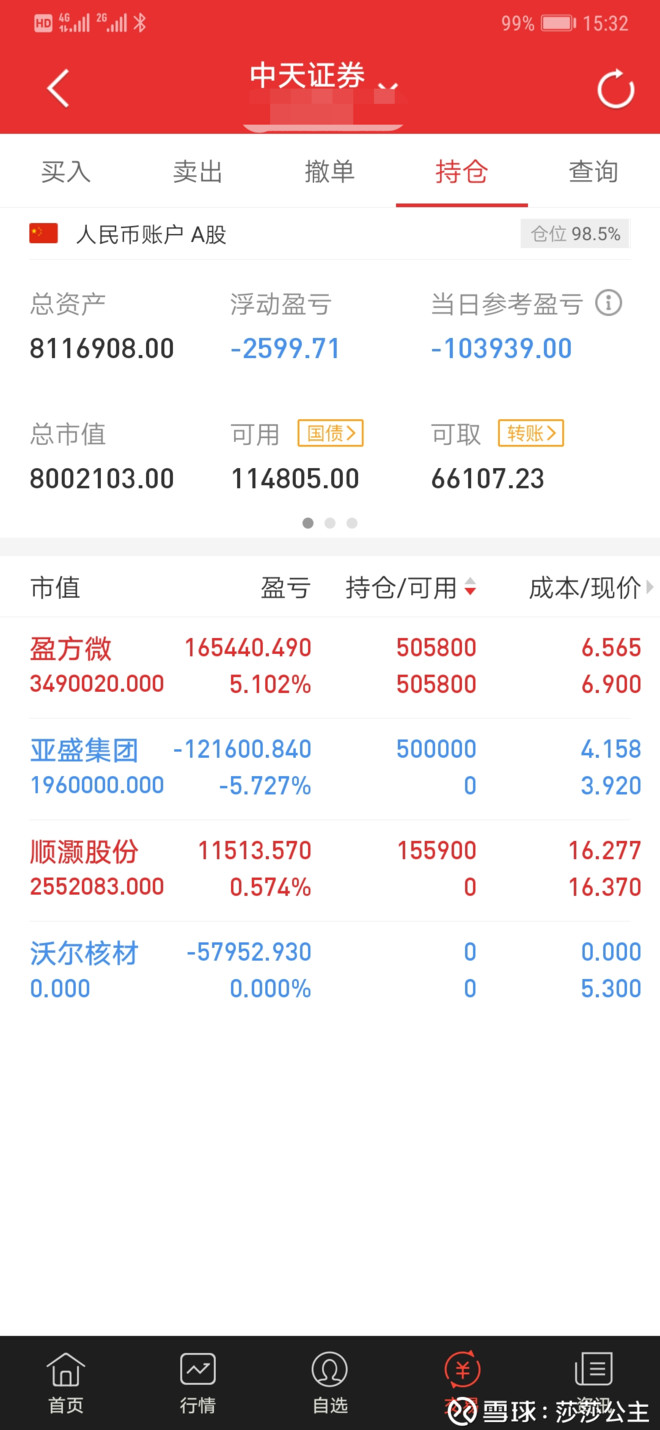Tap the back arrow icon
Screen dimensions: 660x1430
click(58, 89)
